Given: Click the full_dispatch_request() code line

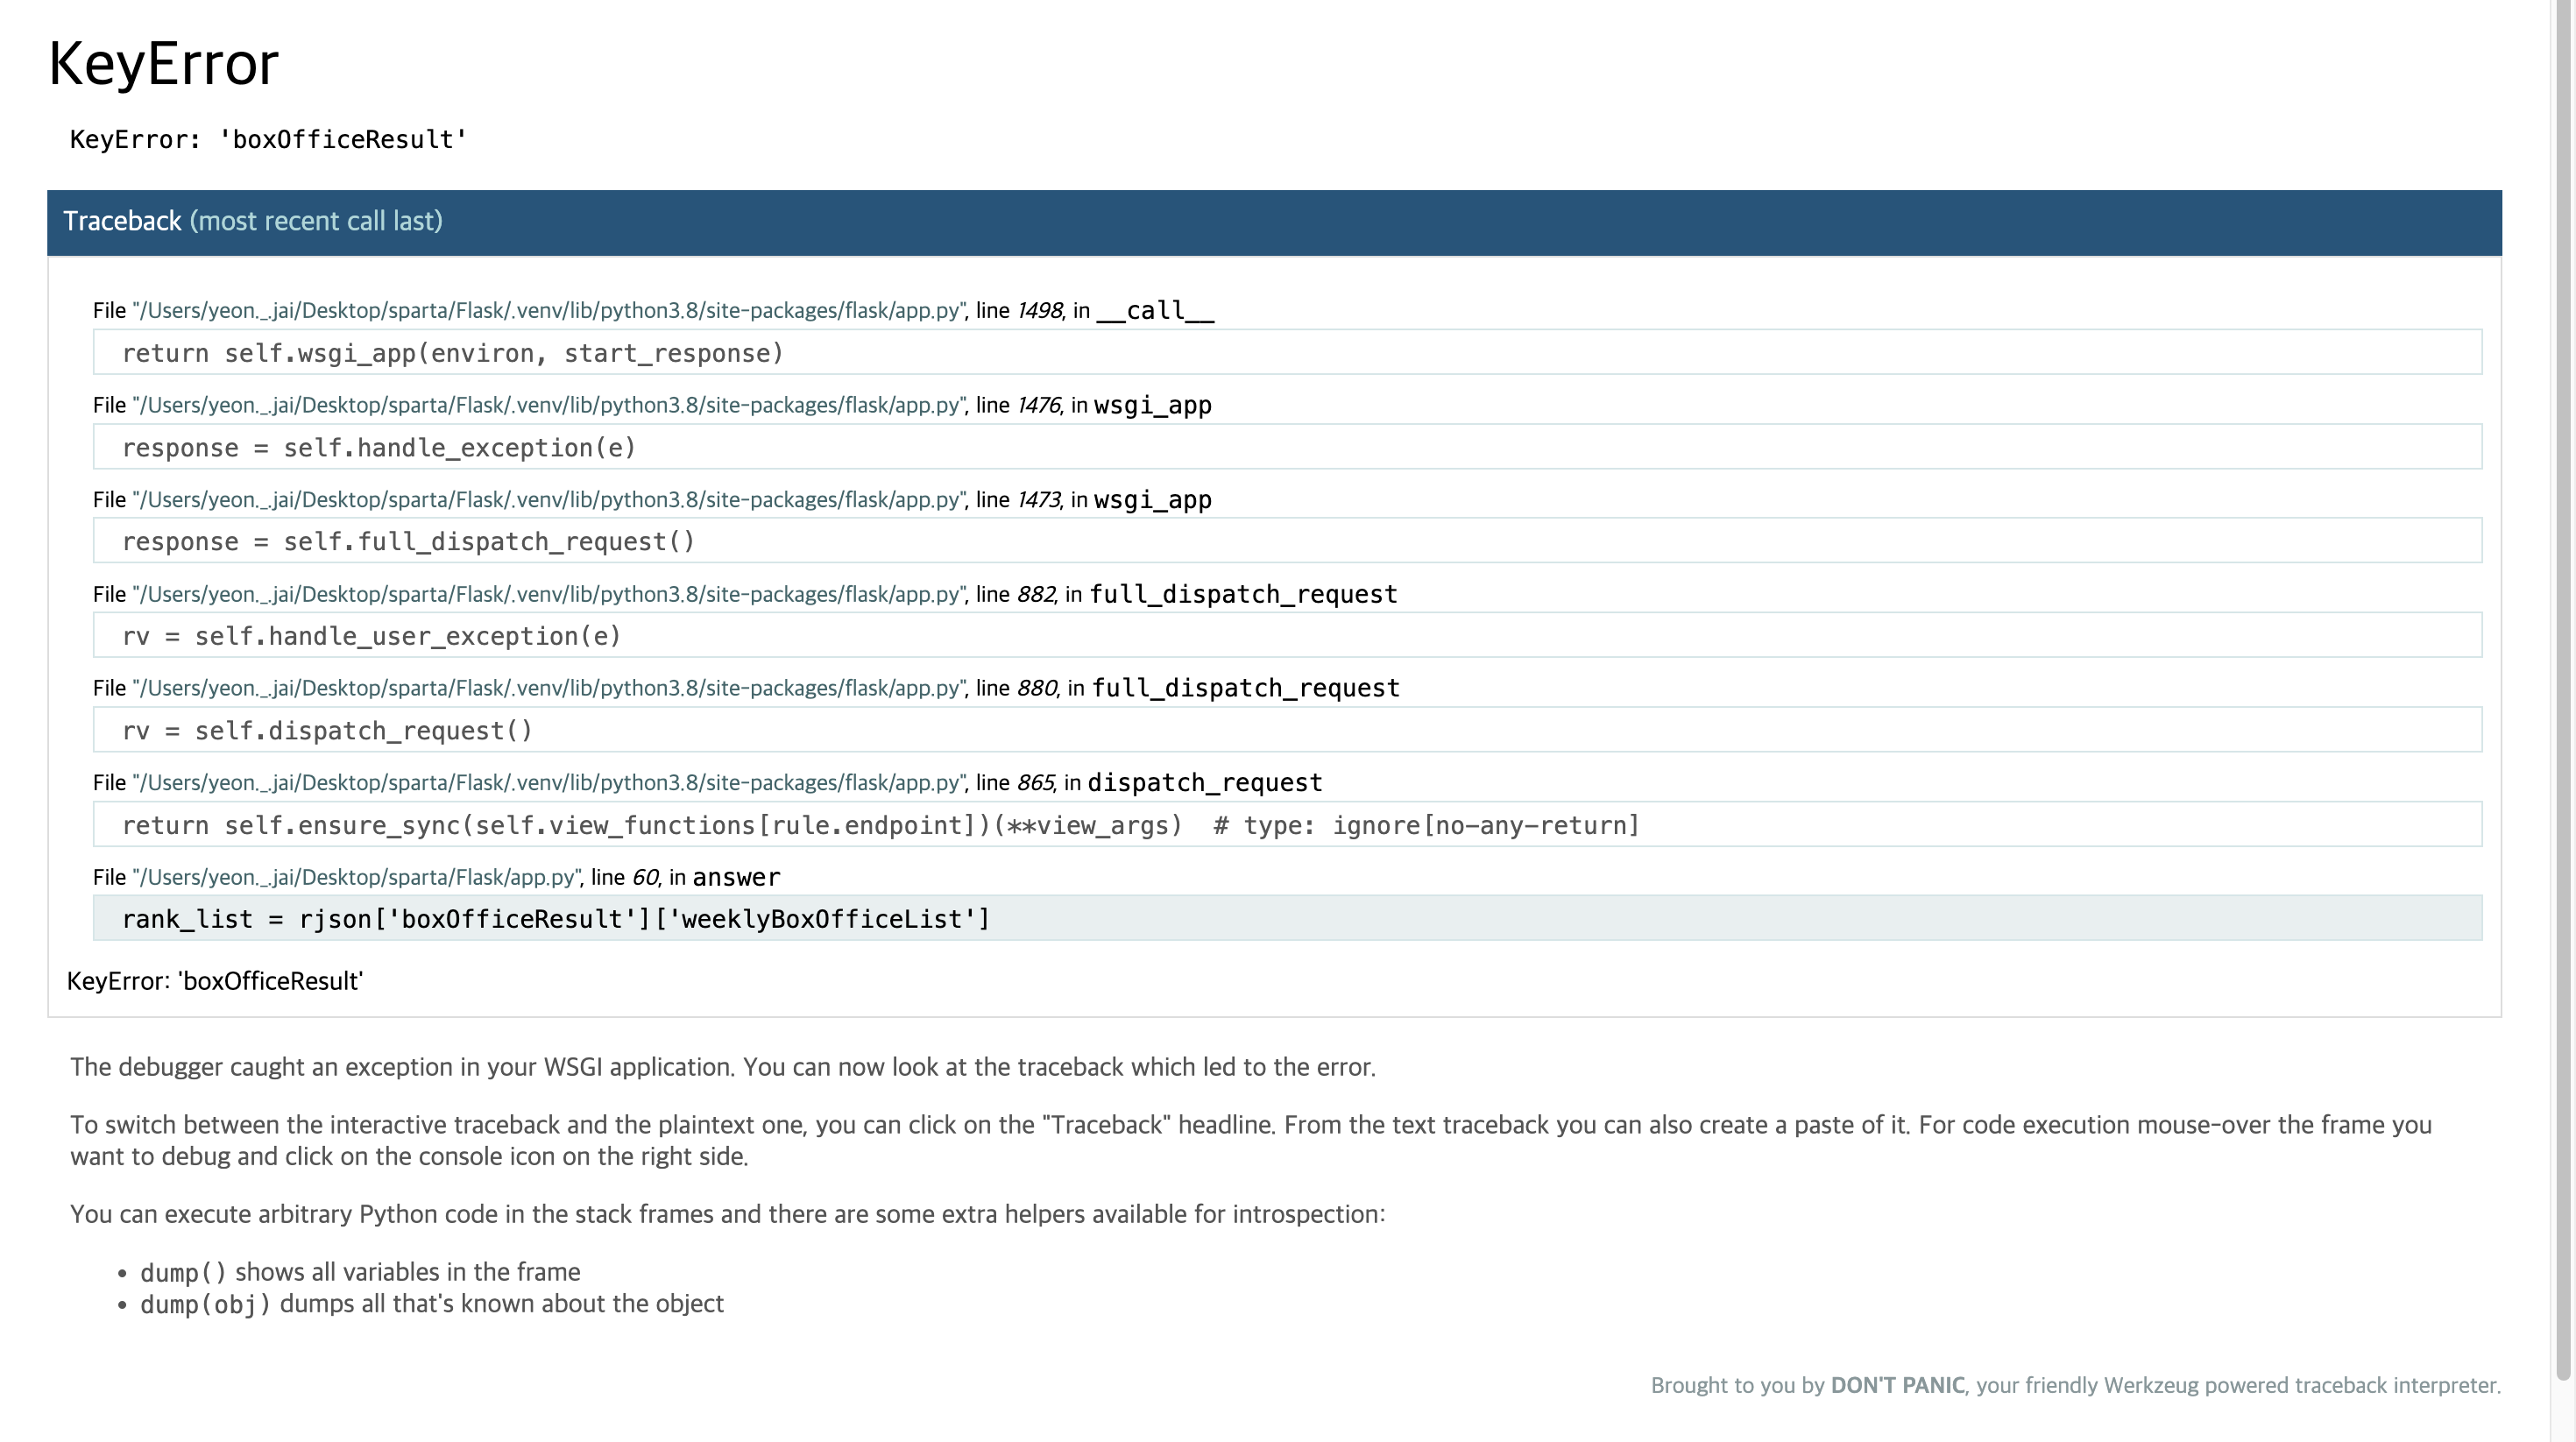Looking at the screenshot, I should pyautogui.click(x=408, y=542).
